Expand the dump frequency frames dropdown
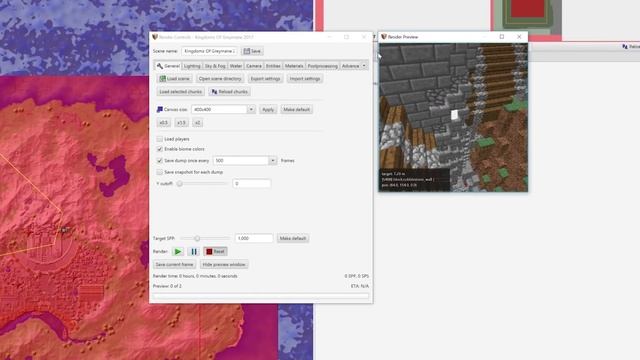This screenshot has height=360, width=640. coord(272,161)
